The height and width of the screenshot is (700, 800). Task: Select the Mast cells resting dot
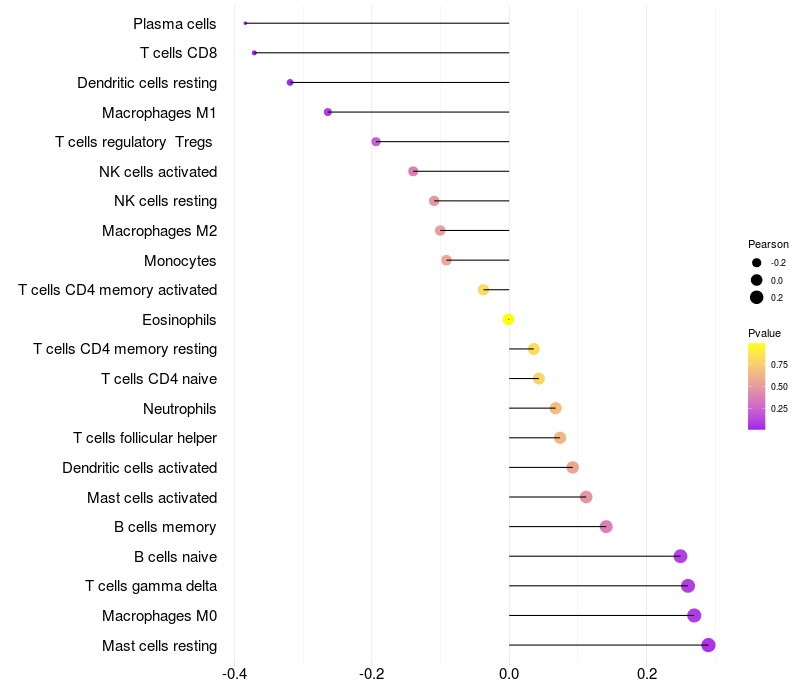708,645
